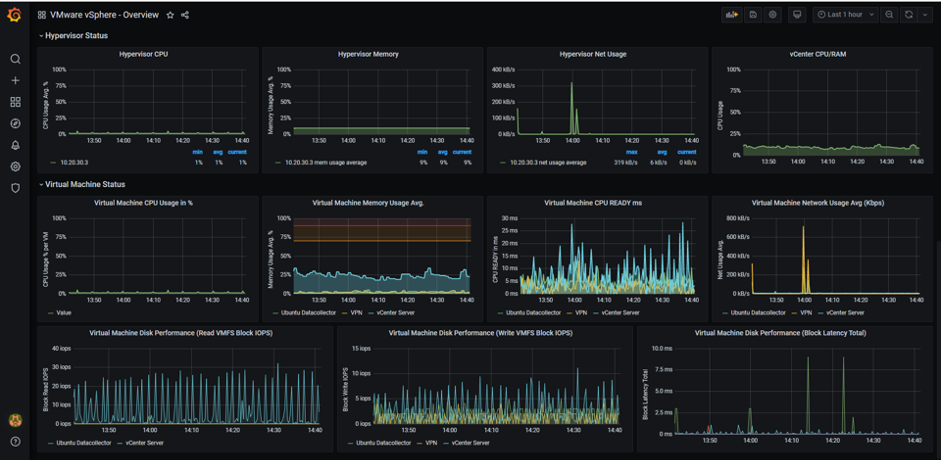Viewport: 941px width, 460px height.
Task: Open the Explore compass icon
Action: 16,124
